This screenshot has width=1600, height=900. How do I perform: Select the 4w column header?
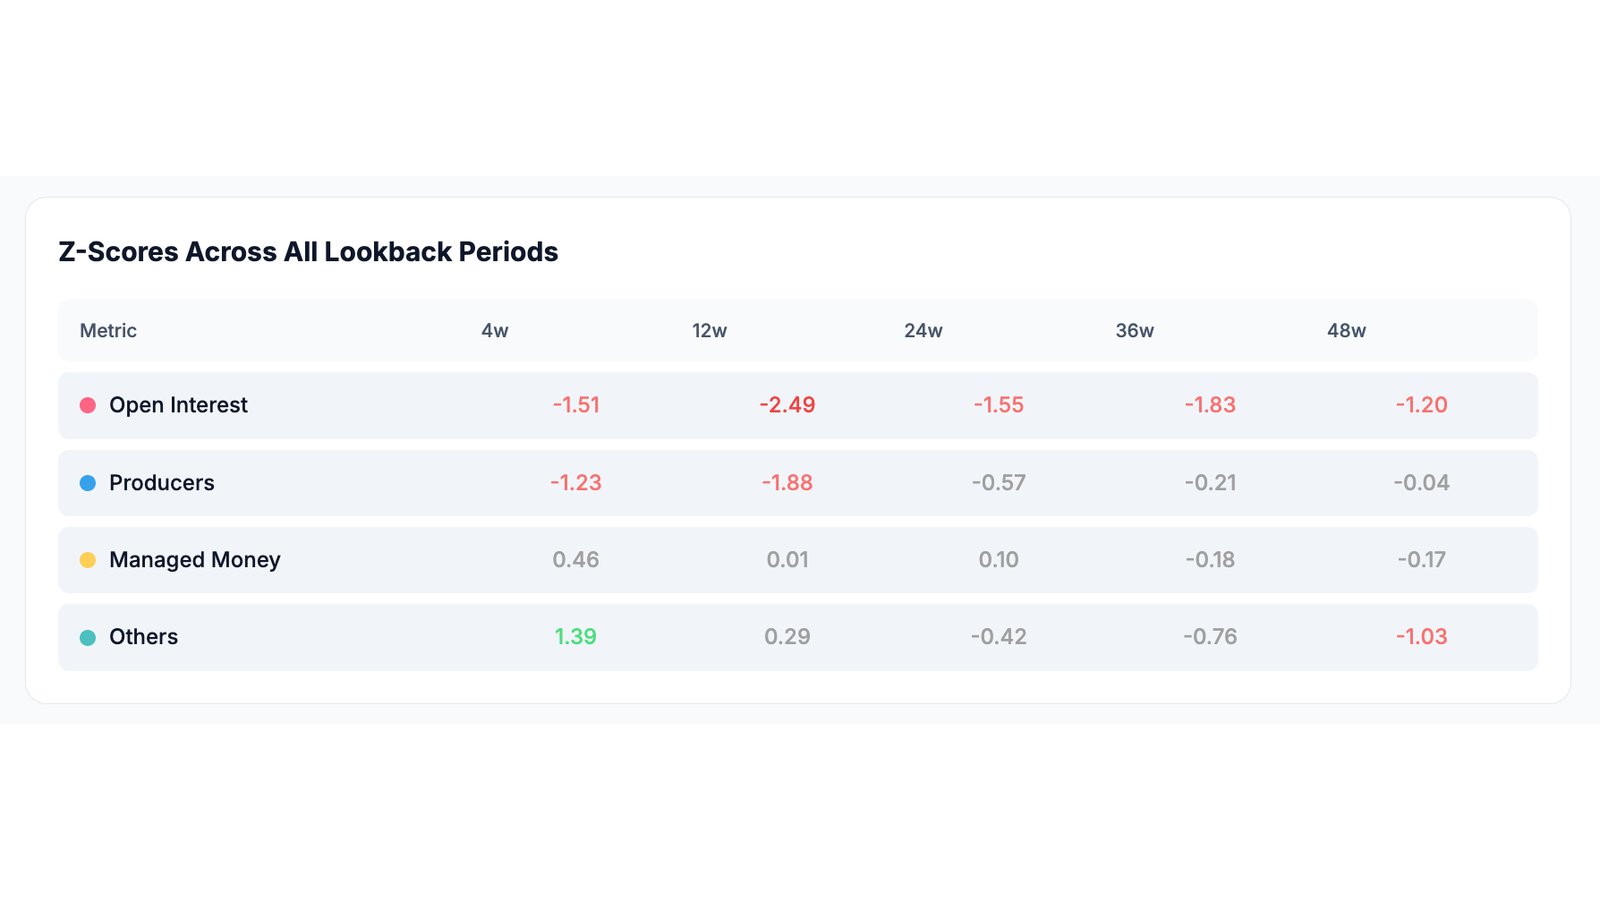[x=495, y=331]
